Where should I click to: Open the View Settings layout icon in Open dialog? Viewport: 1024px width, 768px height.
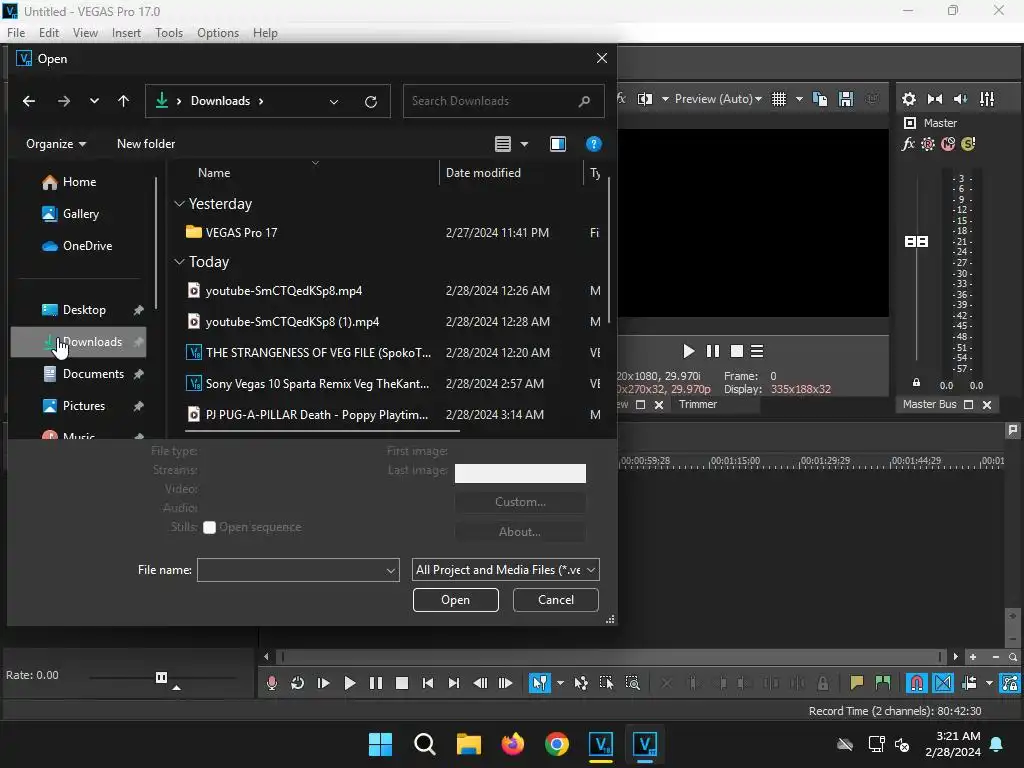click(503, 144)
